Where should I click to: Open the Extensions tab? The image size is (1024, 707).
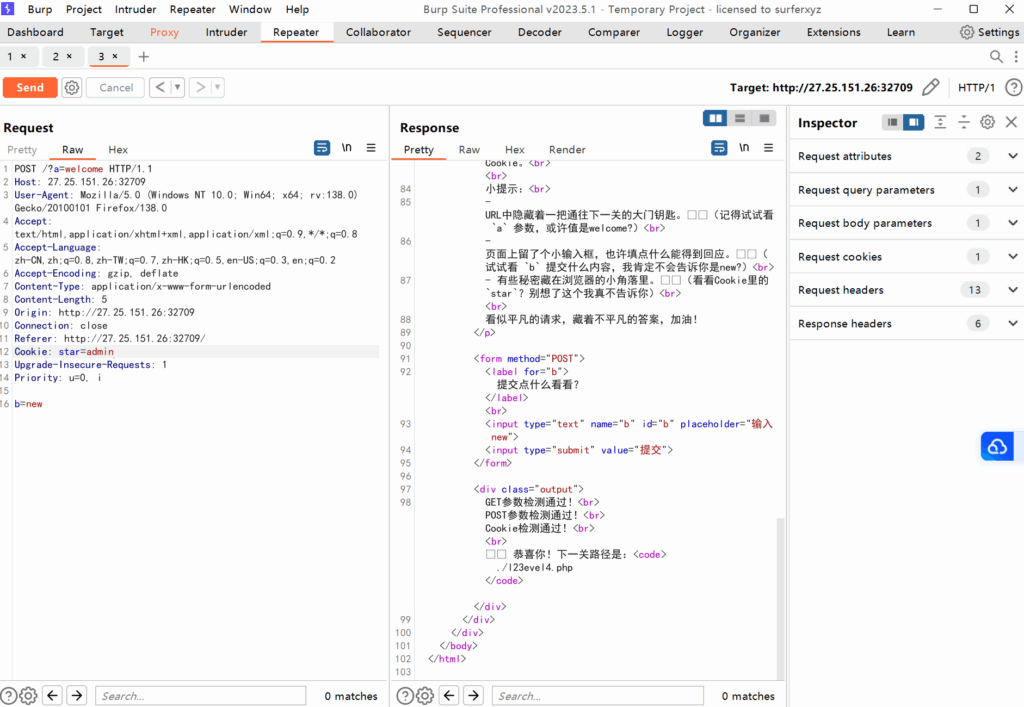point(833,32)
